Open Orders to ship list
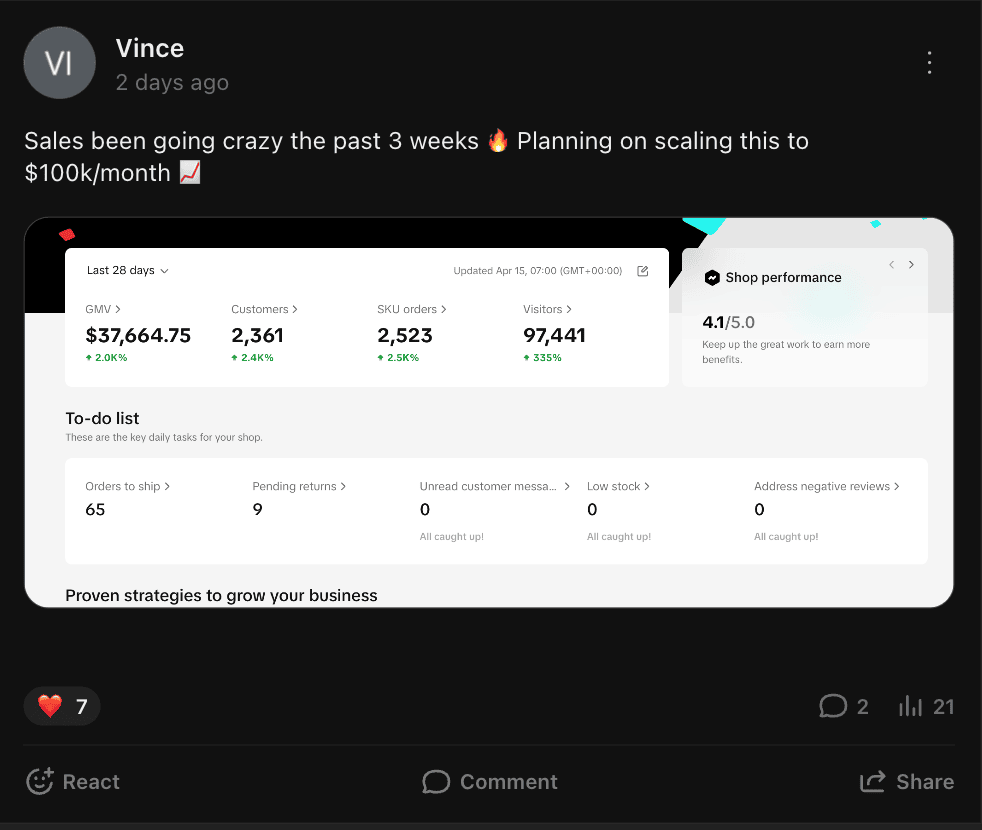Screen dimensions: 982x830 [127, 487]
